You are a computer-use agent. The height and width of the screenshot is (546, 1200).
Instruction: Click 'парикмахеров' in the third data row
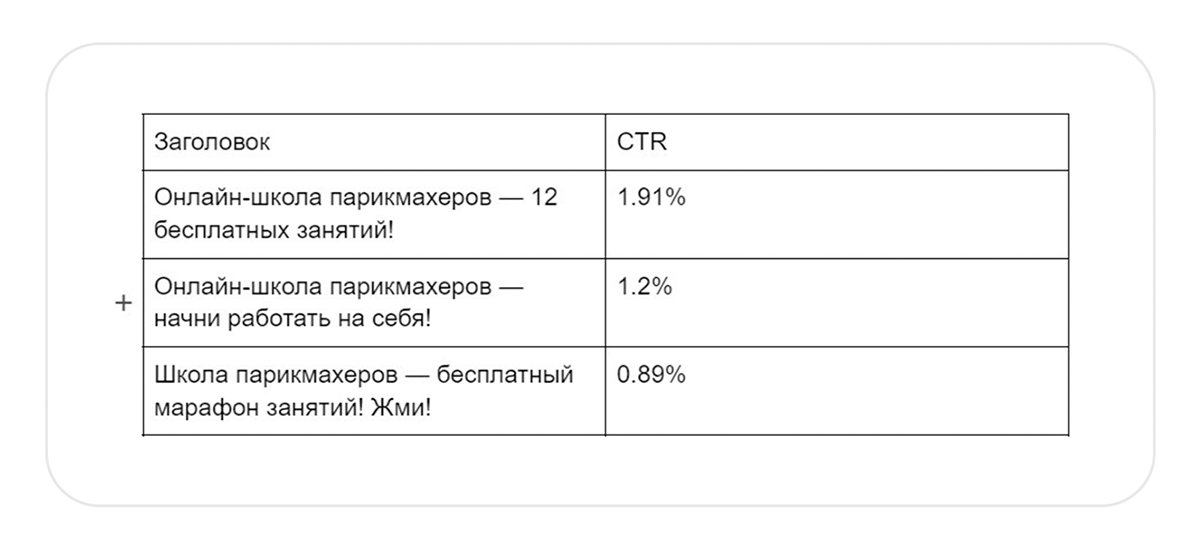(x=315, y=374)
